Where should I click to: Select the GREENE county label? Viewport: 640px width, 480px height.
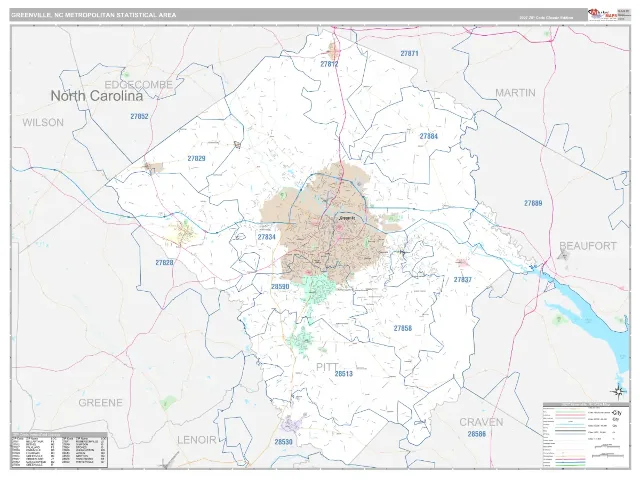100,403
